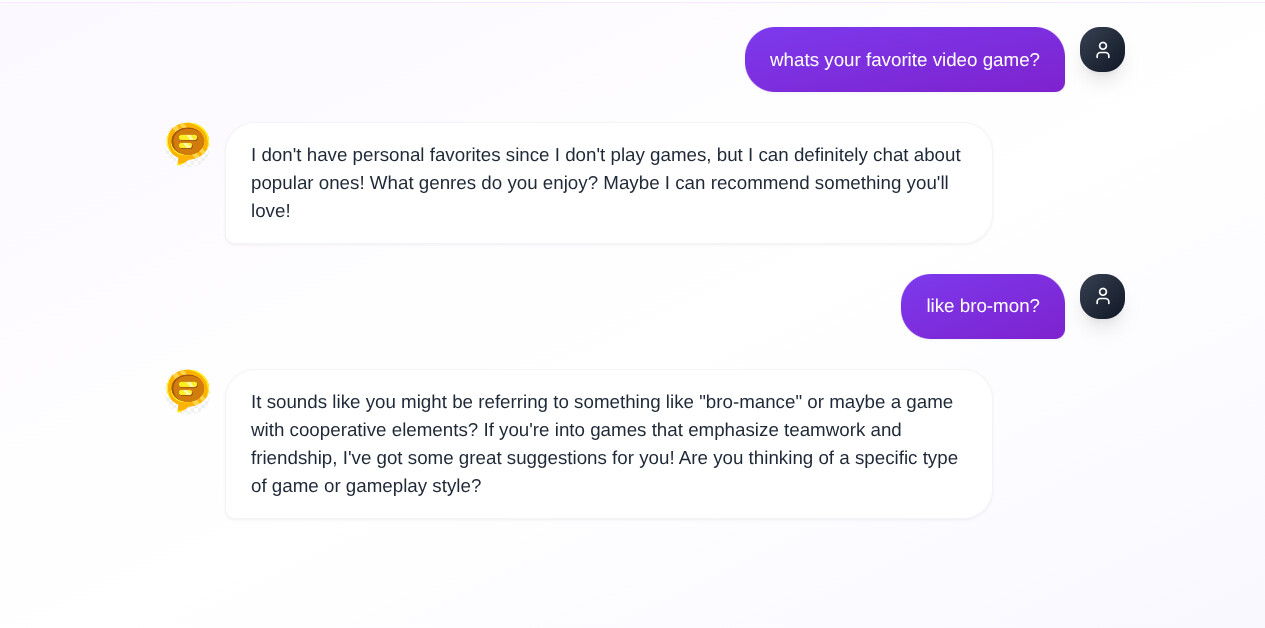Select the "whats your favorite video game?" message bubble
Screen dimensions: 1265x628
tap(904, 60)
